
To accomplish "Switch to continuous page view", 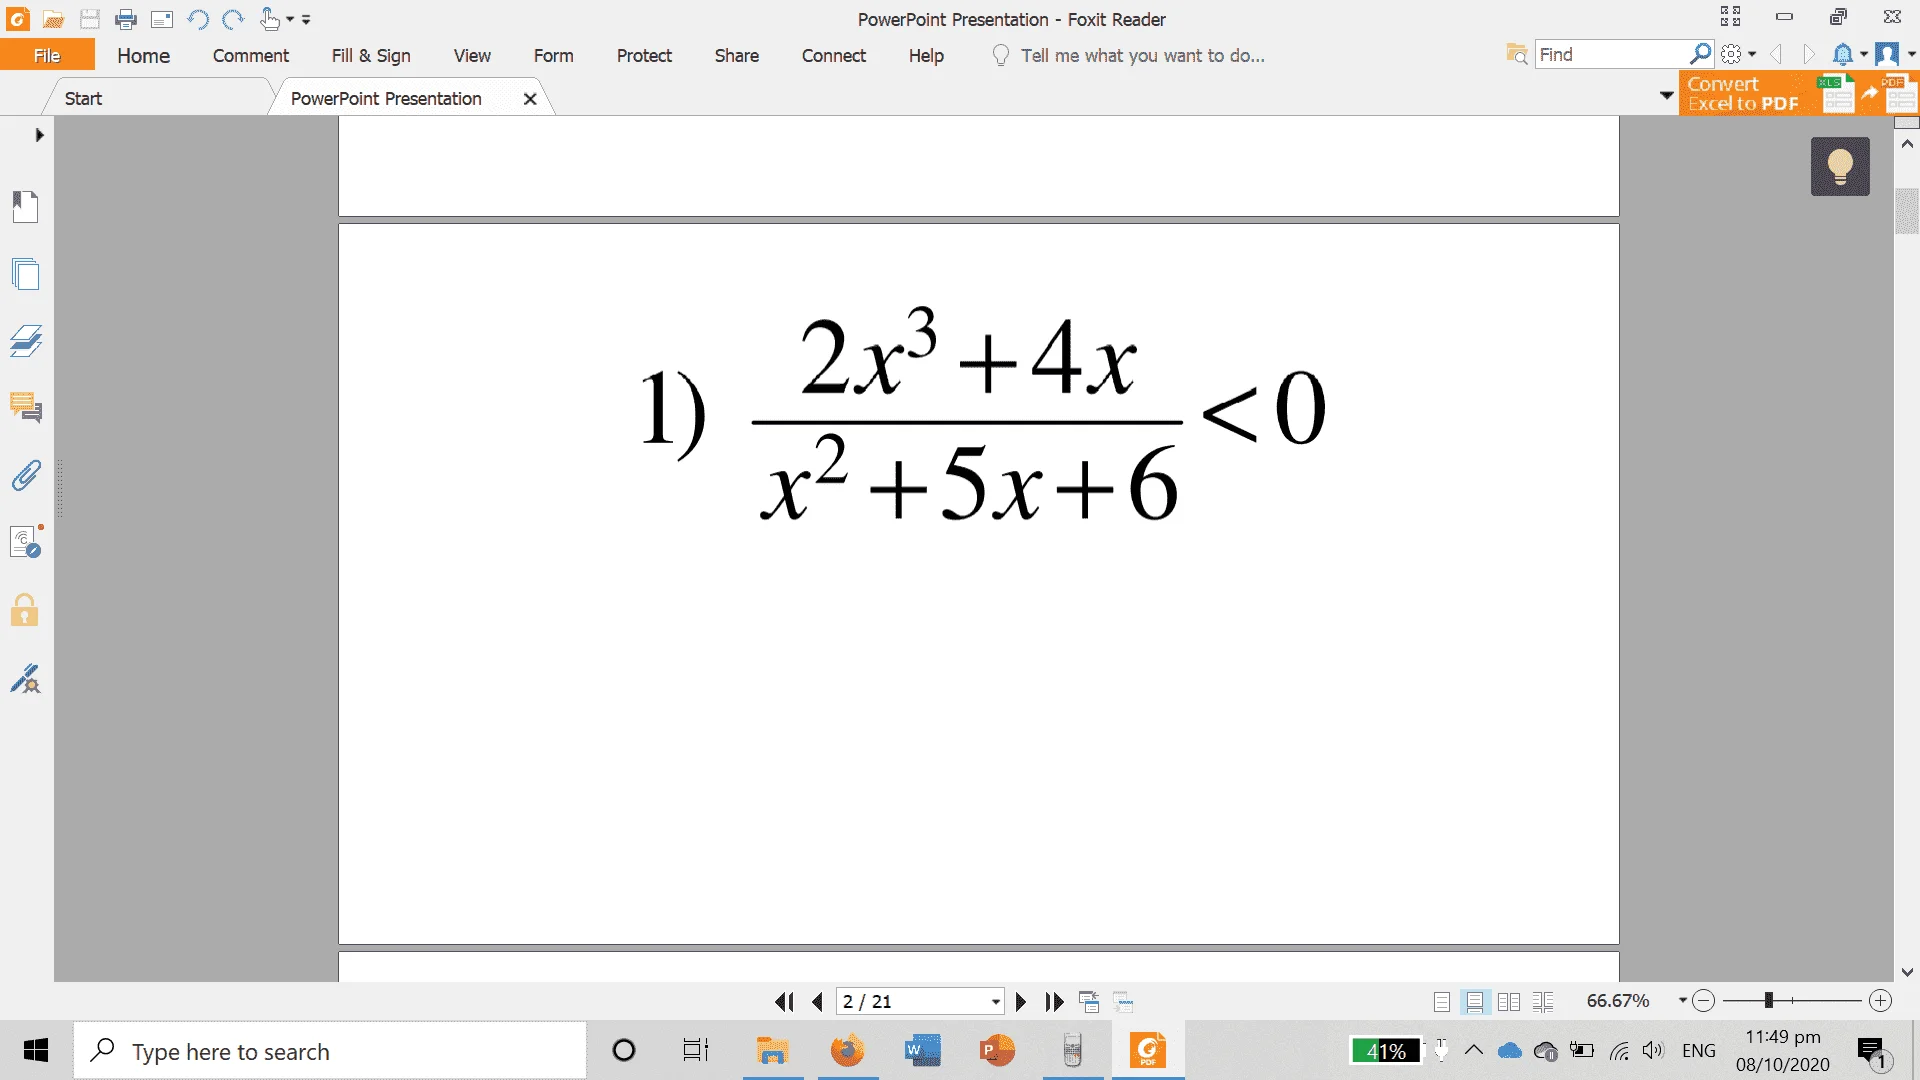I will (x=1475, y=1002).
